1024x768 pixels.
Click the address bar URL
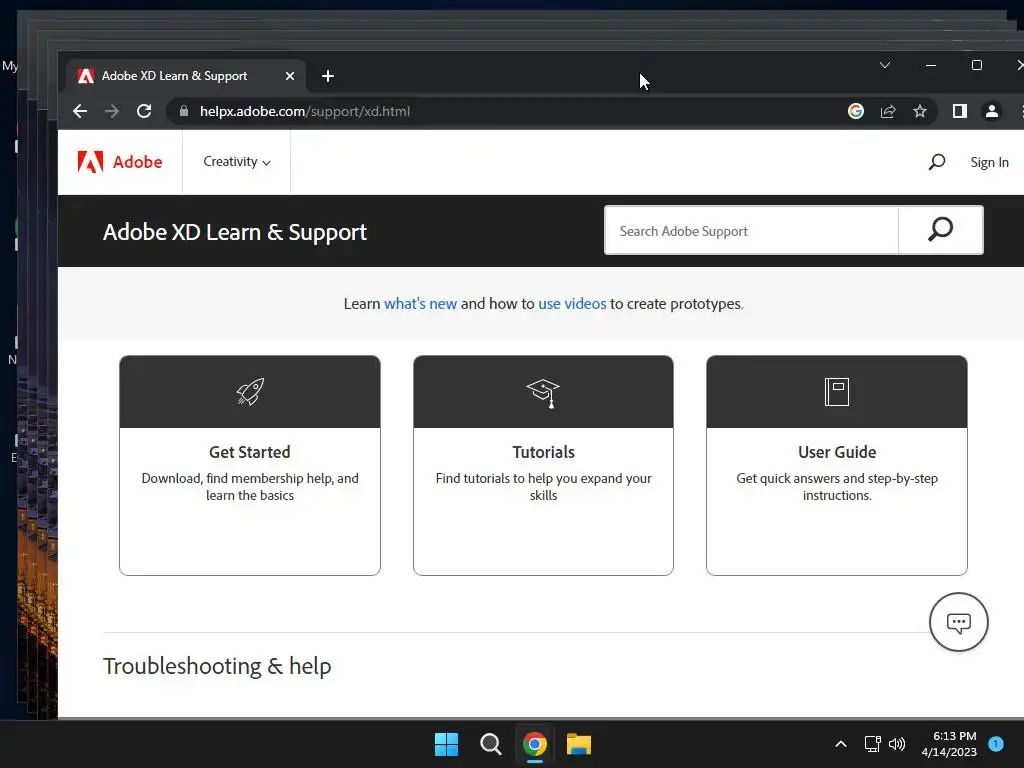coord(305,112)
